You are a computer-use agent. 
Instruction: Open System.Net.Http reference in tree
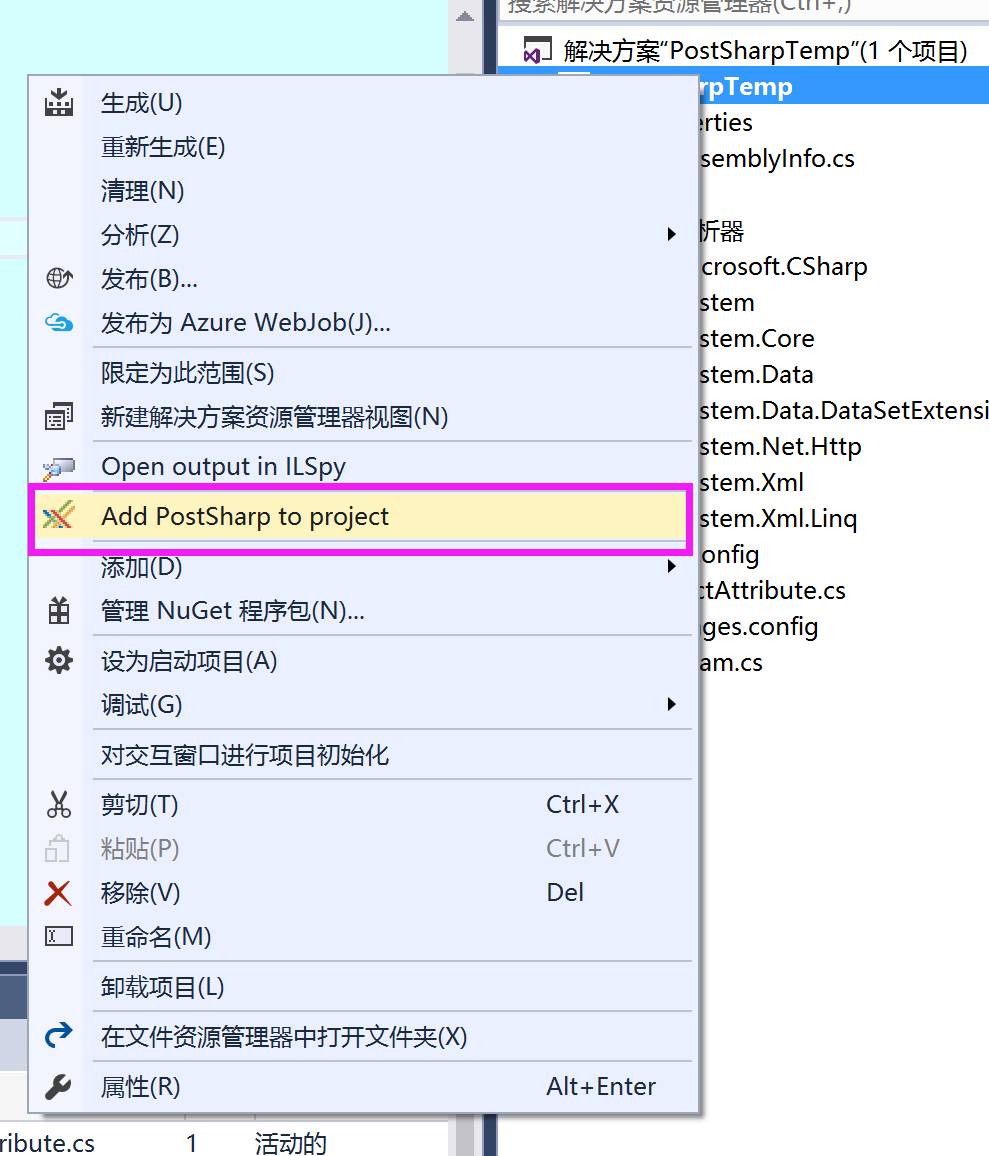tap(780, 446)
